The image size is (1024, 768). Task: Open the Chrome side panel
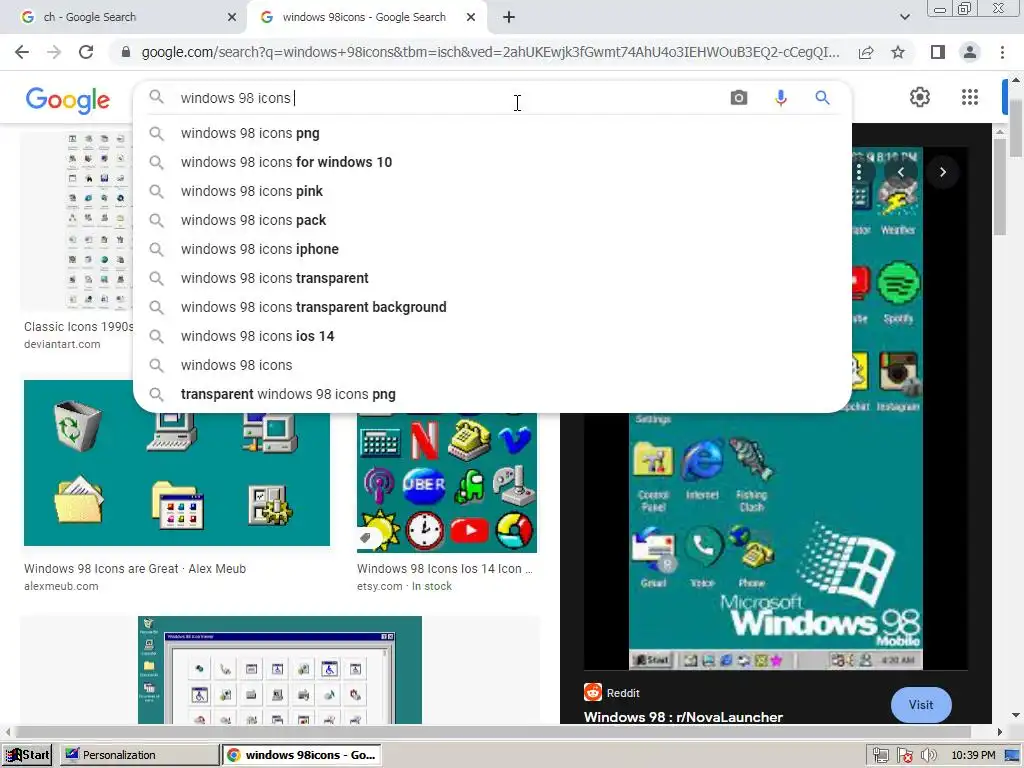(938, 52)
